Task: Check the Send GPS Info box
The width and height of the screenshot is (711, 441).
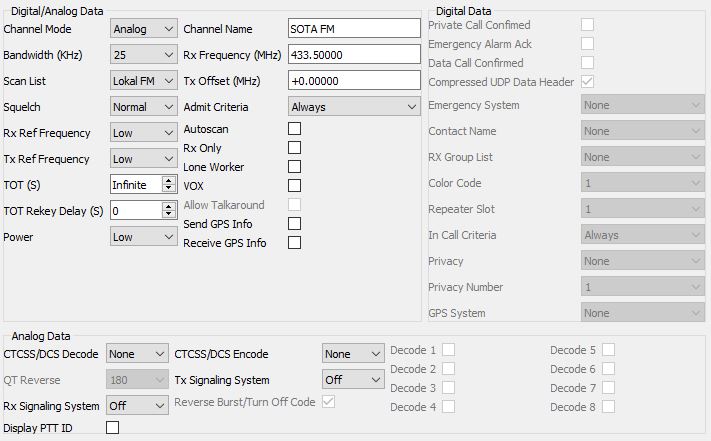Action: 294,224
